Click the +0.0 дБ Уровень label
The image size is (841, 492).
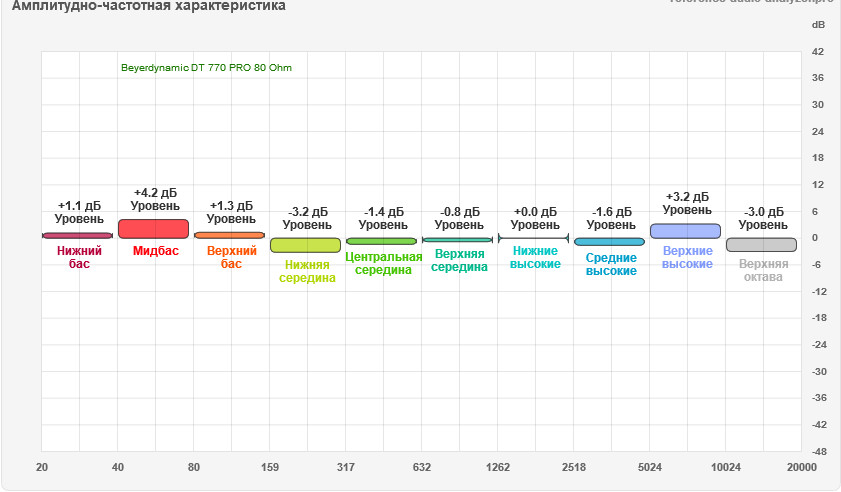click(535, 218)
